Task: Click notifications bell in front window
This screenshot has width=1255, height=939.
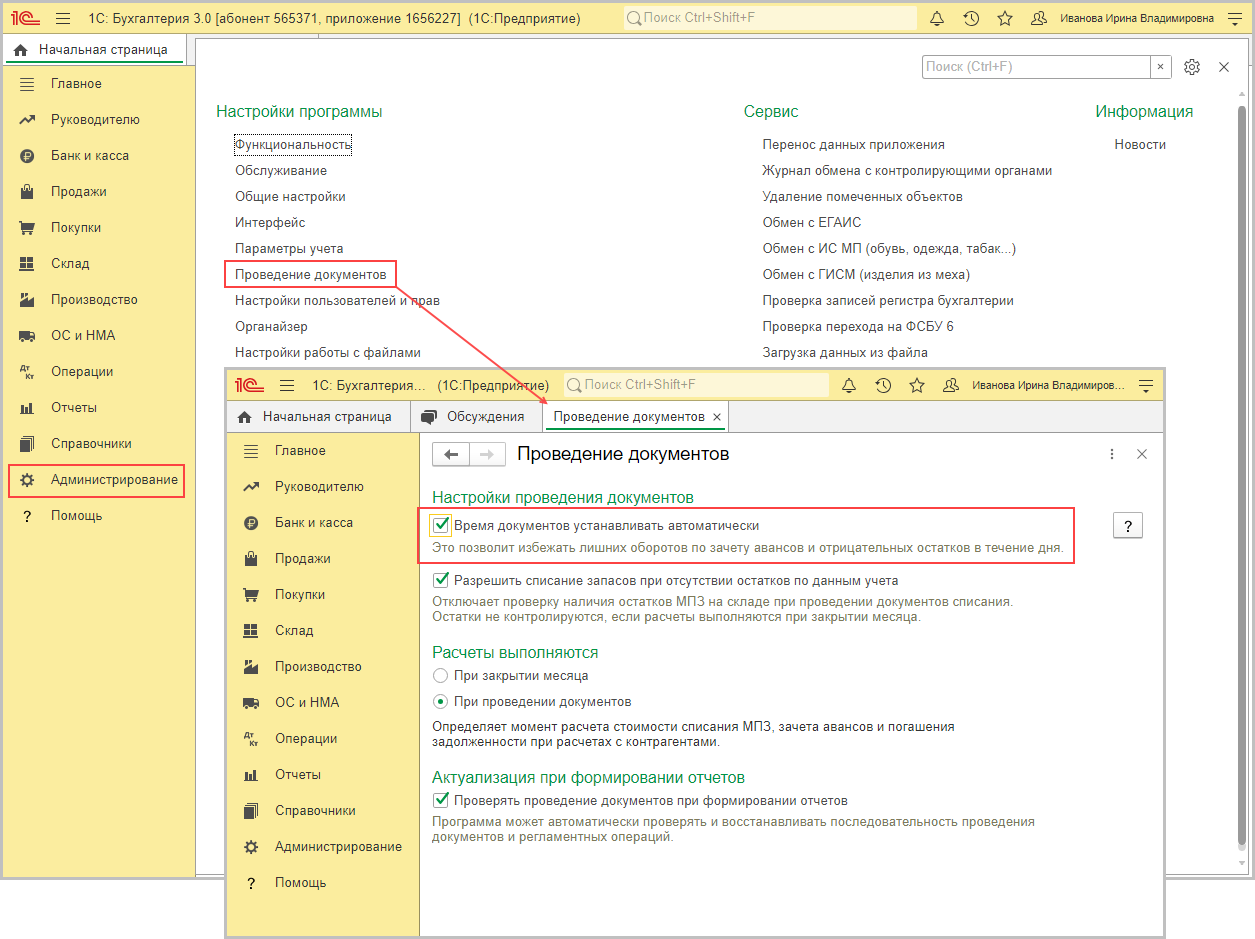Action: (849, 385)
